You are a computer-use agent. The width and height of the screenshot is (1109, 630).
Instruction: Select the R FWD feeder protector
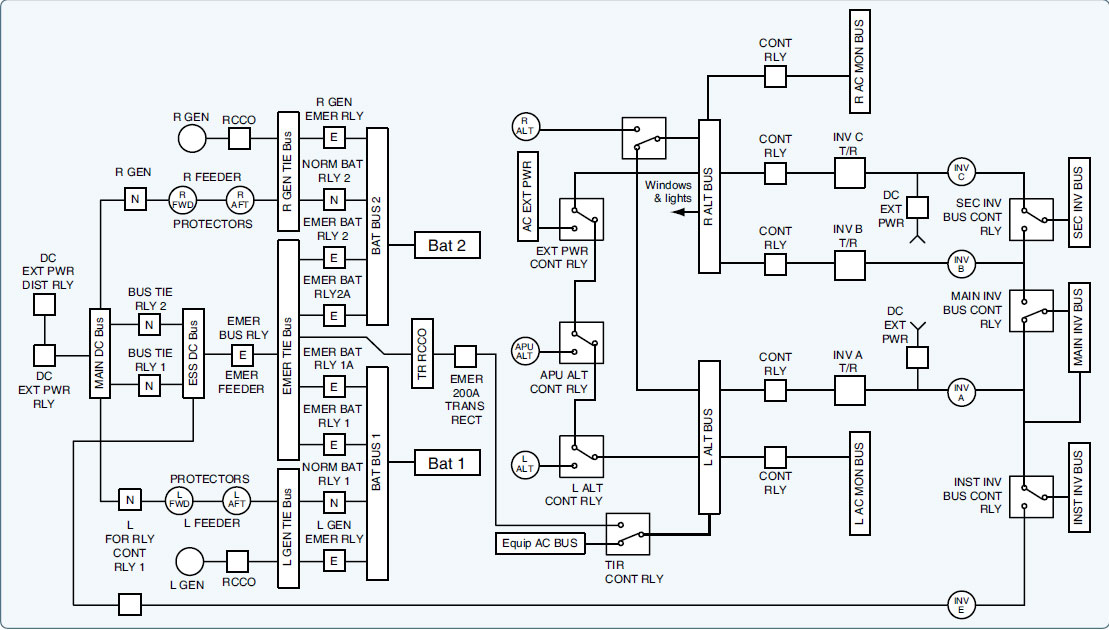(x=183, y=200)
